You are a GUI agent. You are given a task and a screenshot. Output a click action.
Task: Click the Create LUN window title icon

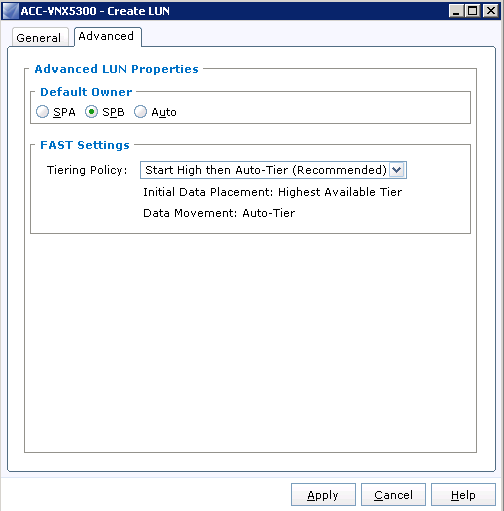pos(11,11)
